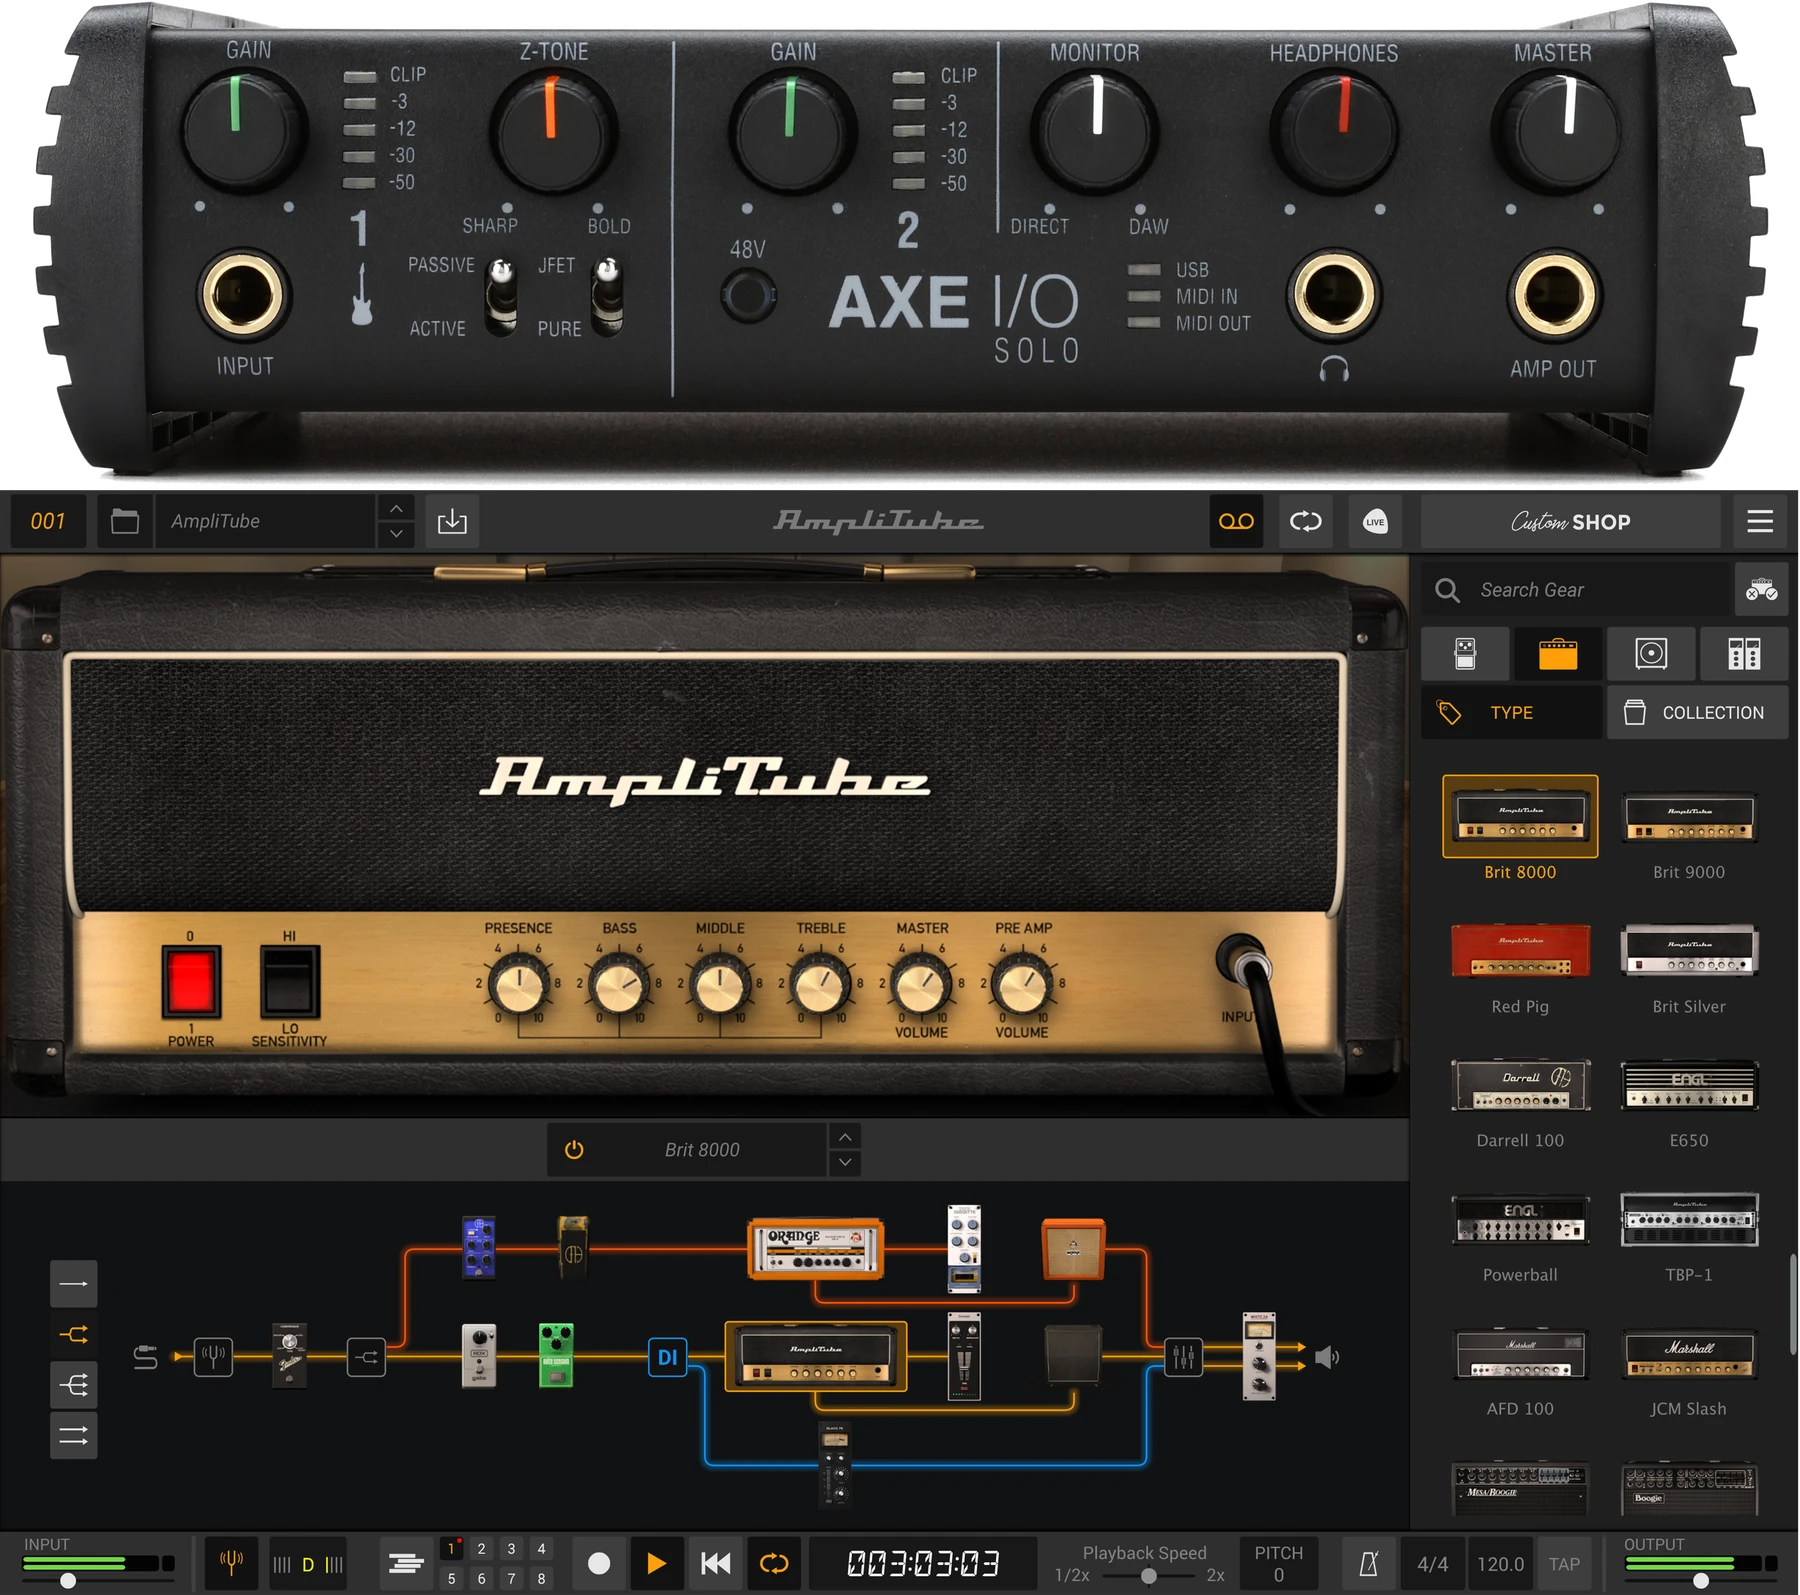This screenshot has height=1595, width=1800.
Task: Switch to the TYPE filter tab
Action: 1512,712
